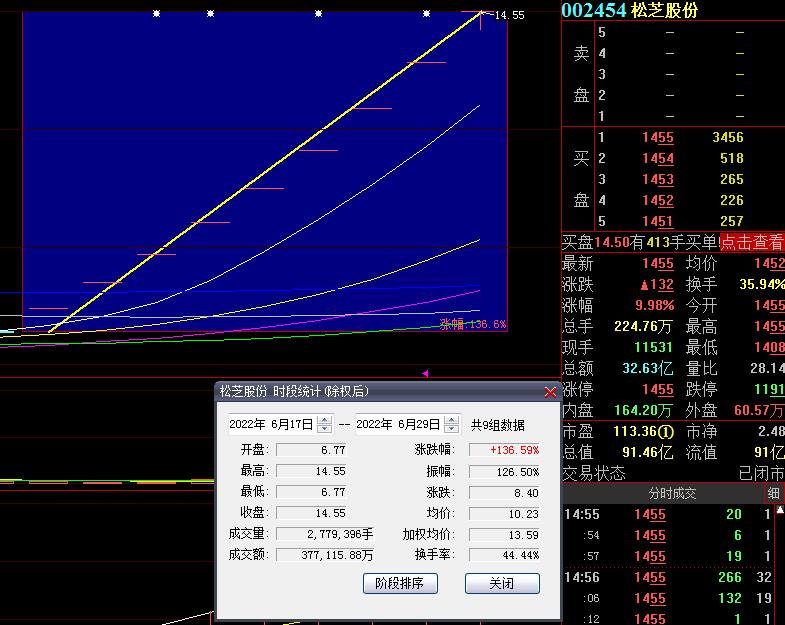
Task: Increase the start date with up spinner arrow
Action: (324, 420)
